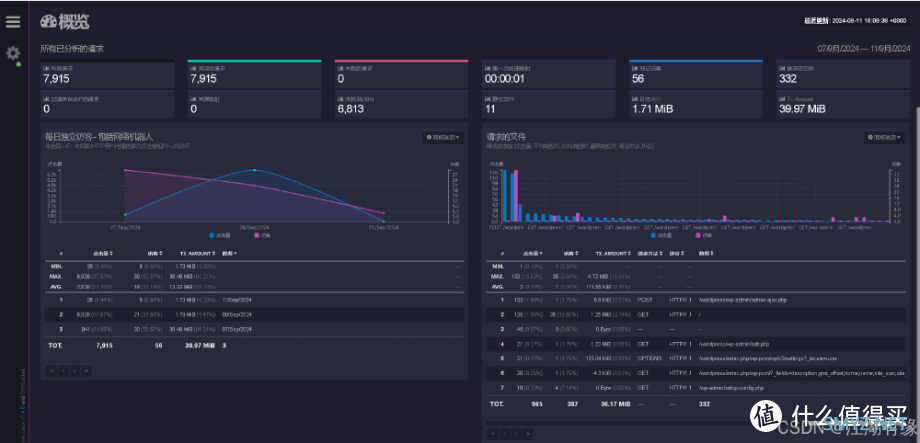
Task: Sort 每日独立访客 table by 数据 column
Action: pyautogui.click(x=229, y=253)
